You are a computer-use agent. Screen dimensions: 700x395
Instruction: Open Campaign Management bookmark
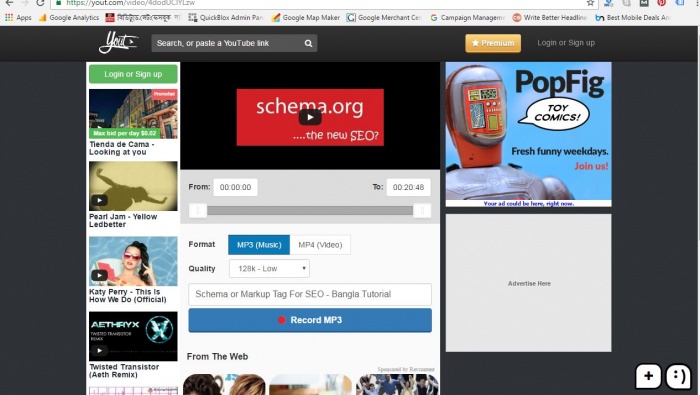tap(467, 18)
